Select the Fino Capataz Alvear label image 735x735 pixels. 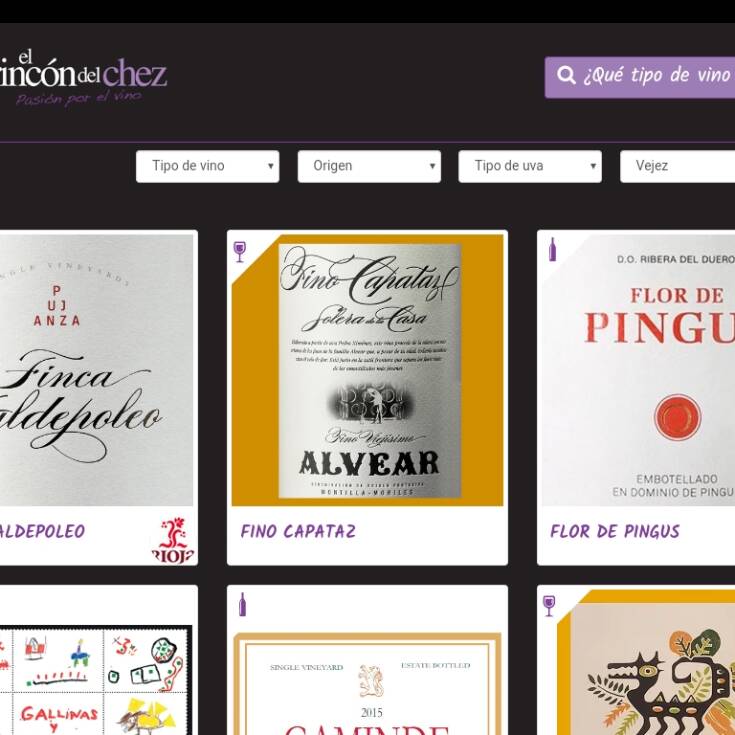(368, 370)
